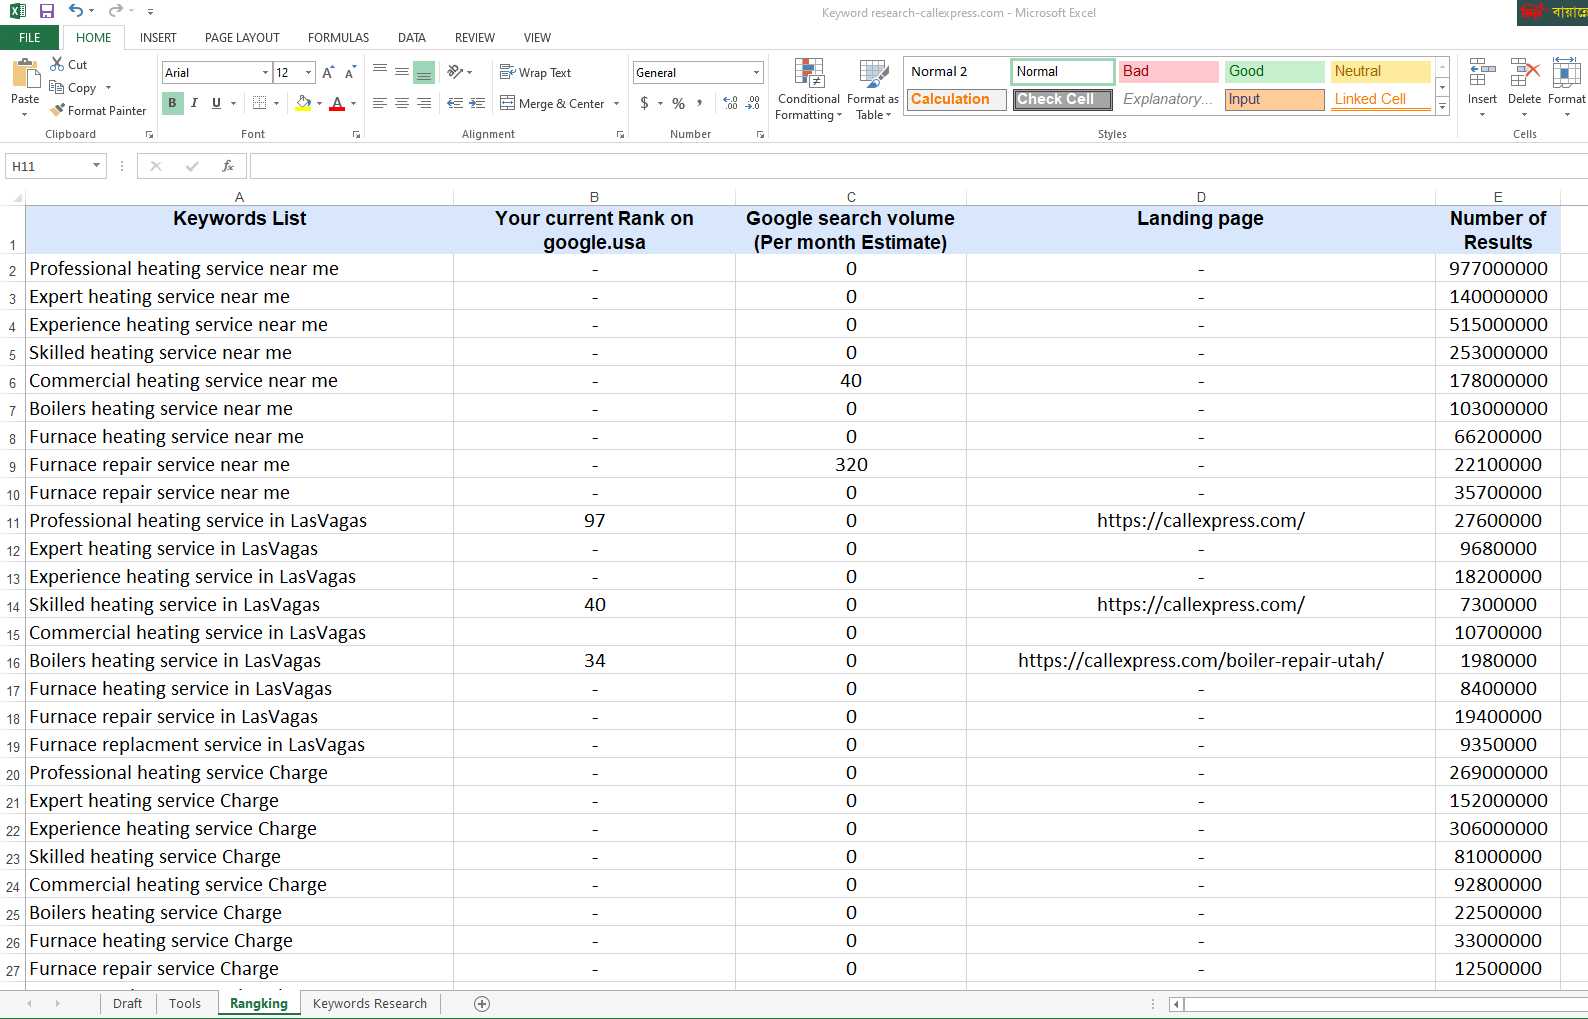
Task: Click Decrease Indent icon
Action: tap(455, 103)
